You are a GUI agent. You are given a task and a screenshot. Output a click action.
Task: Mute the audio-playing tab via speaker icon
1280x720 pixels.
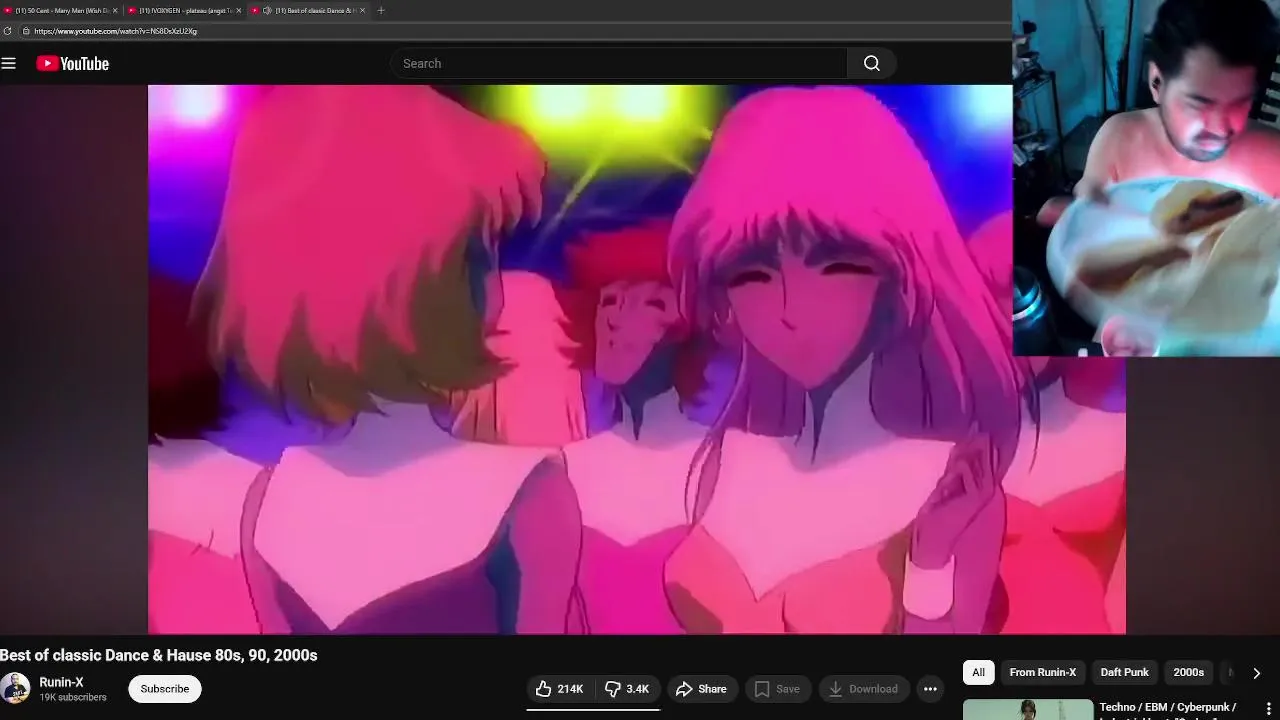pyautogui.click(x=267, y=10)
